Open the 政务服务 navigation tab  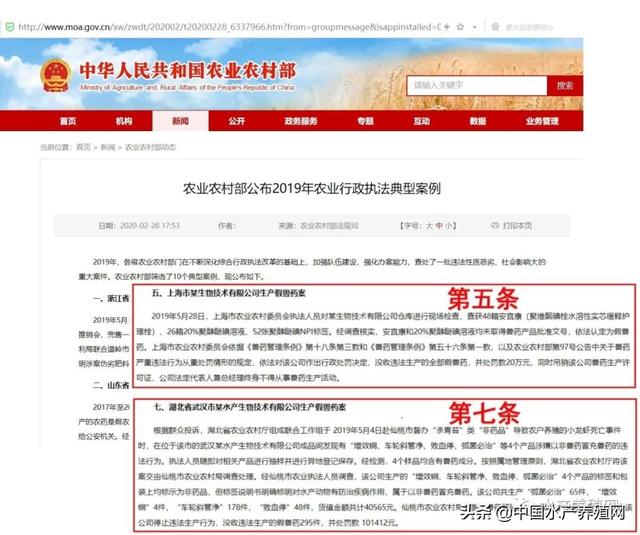(x=301, y=121)
